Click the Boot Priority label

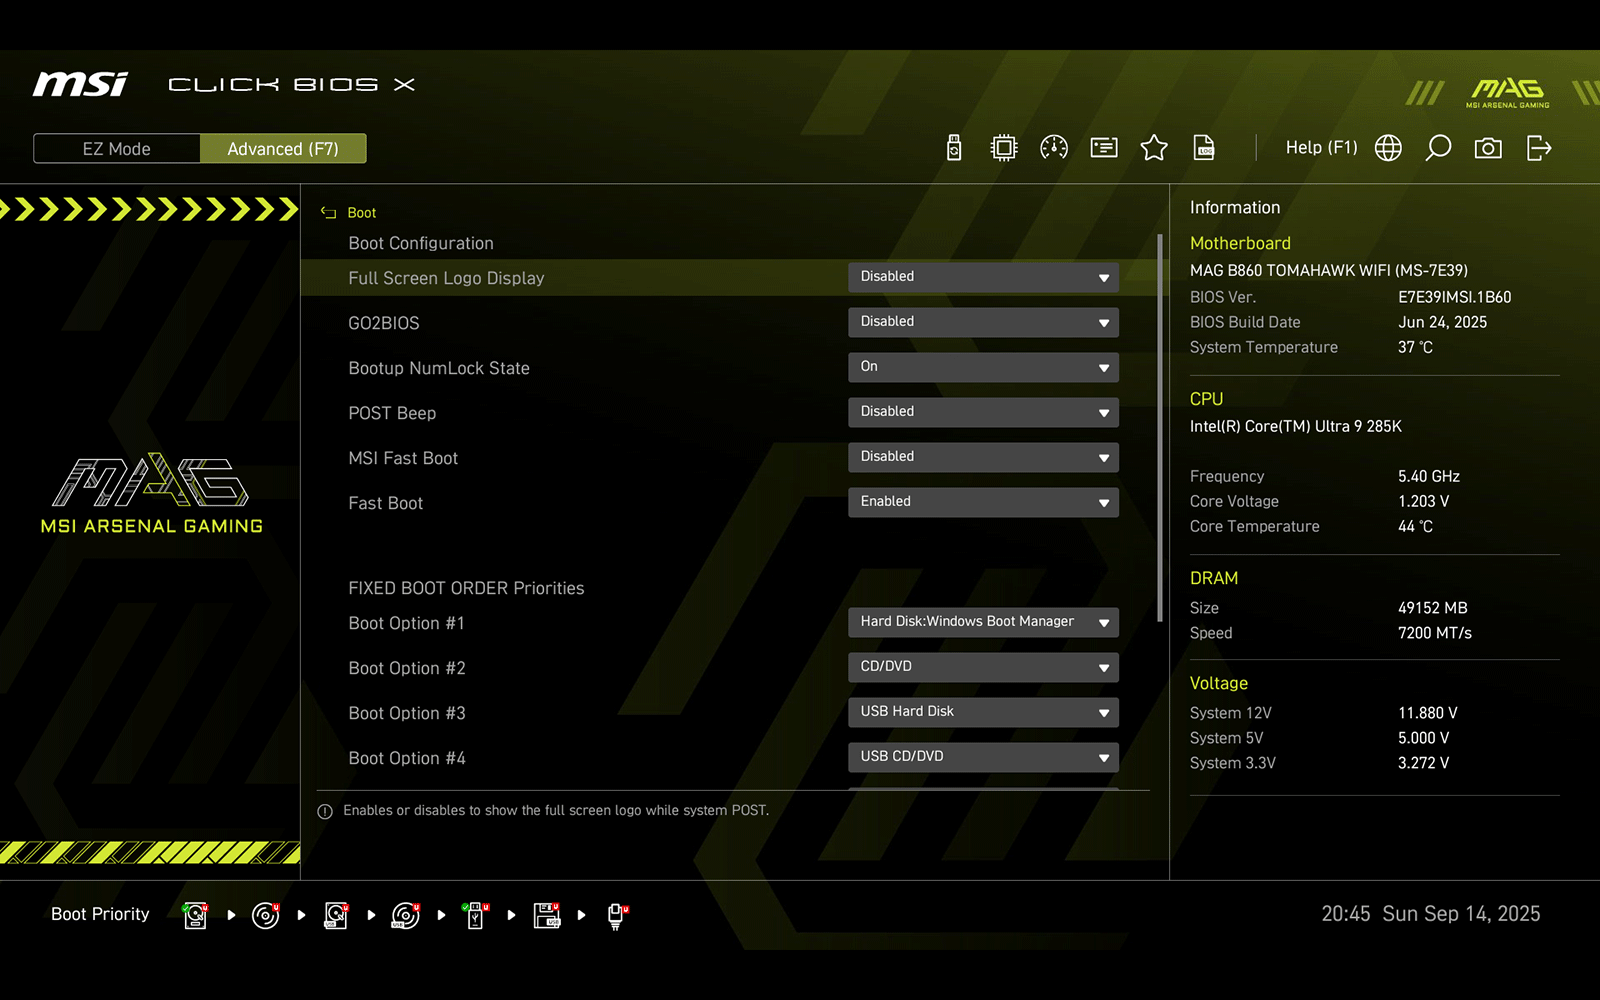coord(100,914)
